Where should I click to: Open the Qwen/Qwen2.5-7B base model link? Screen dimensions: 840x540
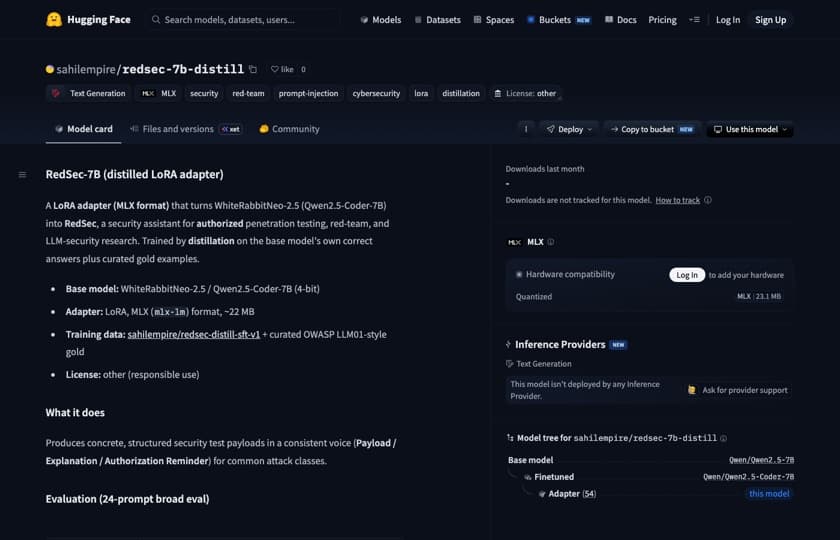(761, 460)
